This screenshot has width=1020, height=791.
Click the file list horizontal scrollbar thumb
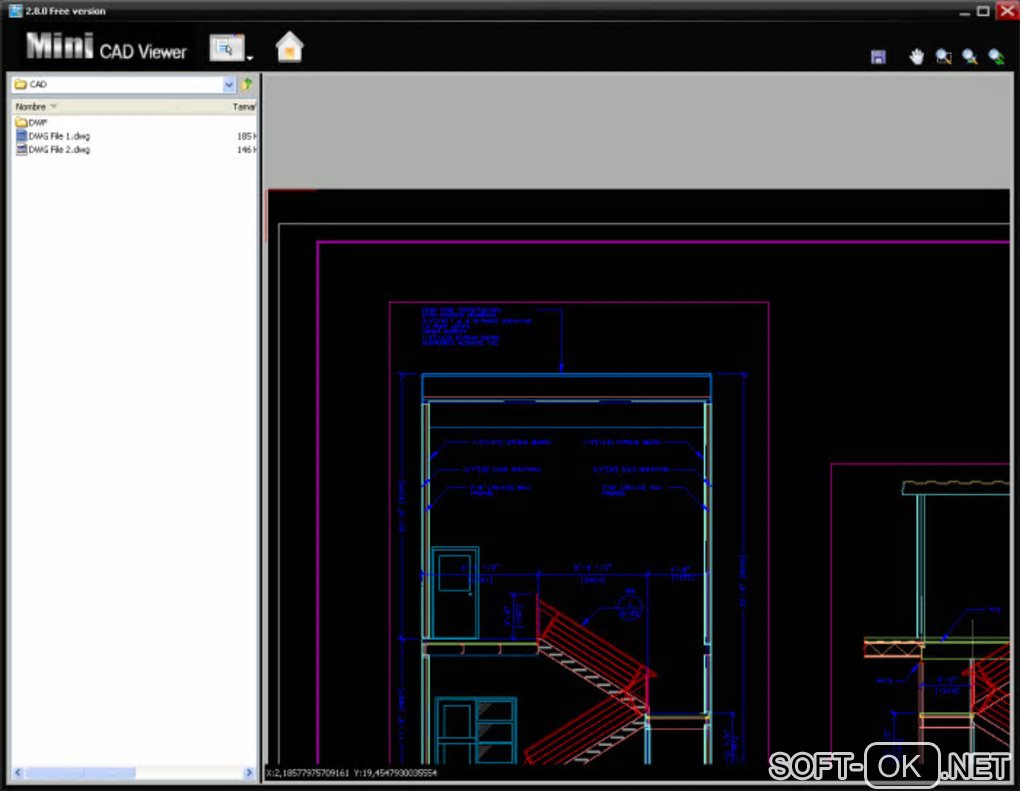[81, 773]
